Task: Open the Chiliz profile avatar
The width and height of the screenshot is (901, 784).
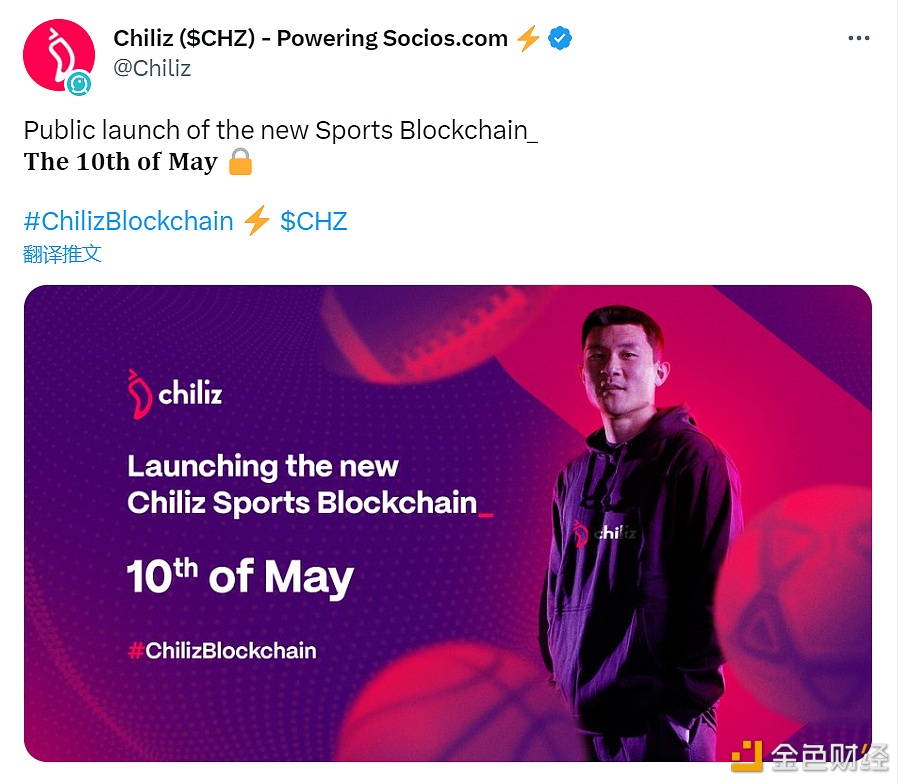Action: point(58,54)
